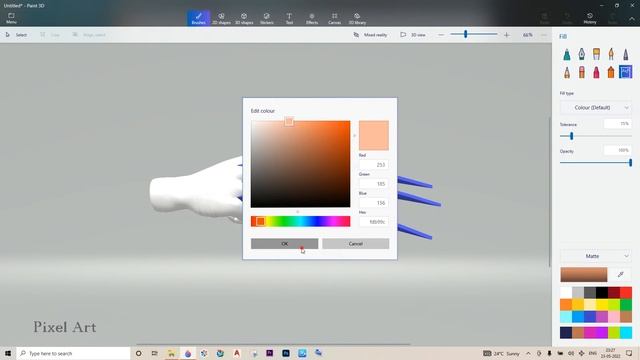This screenshot has width=640, height=360.
Task: Switch to the Text tab
Action: pyautogui.click(x=289, y=18)
